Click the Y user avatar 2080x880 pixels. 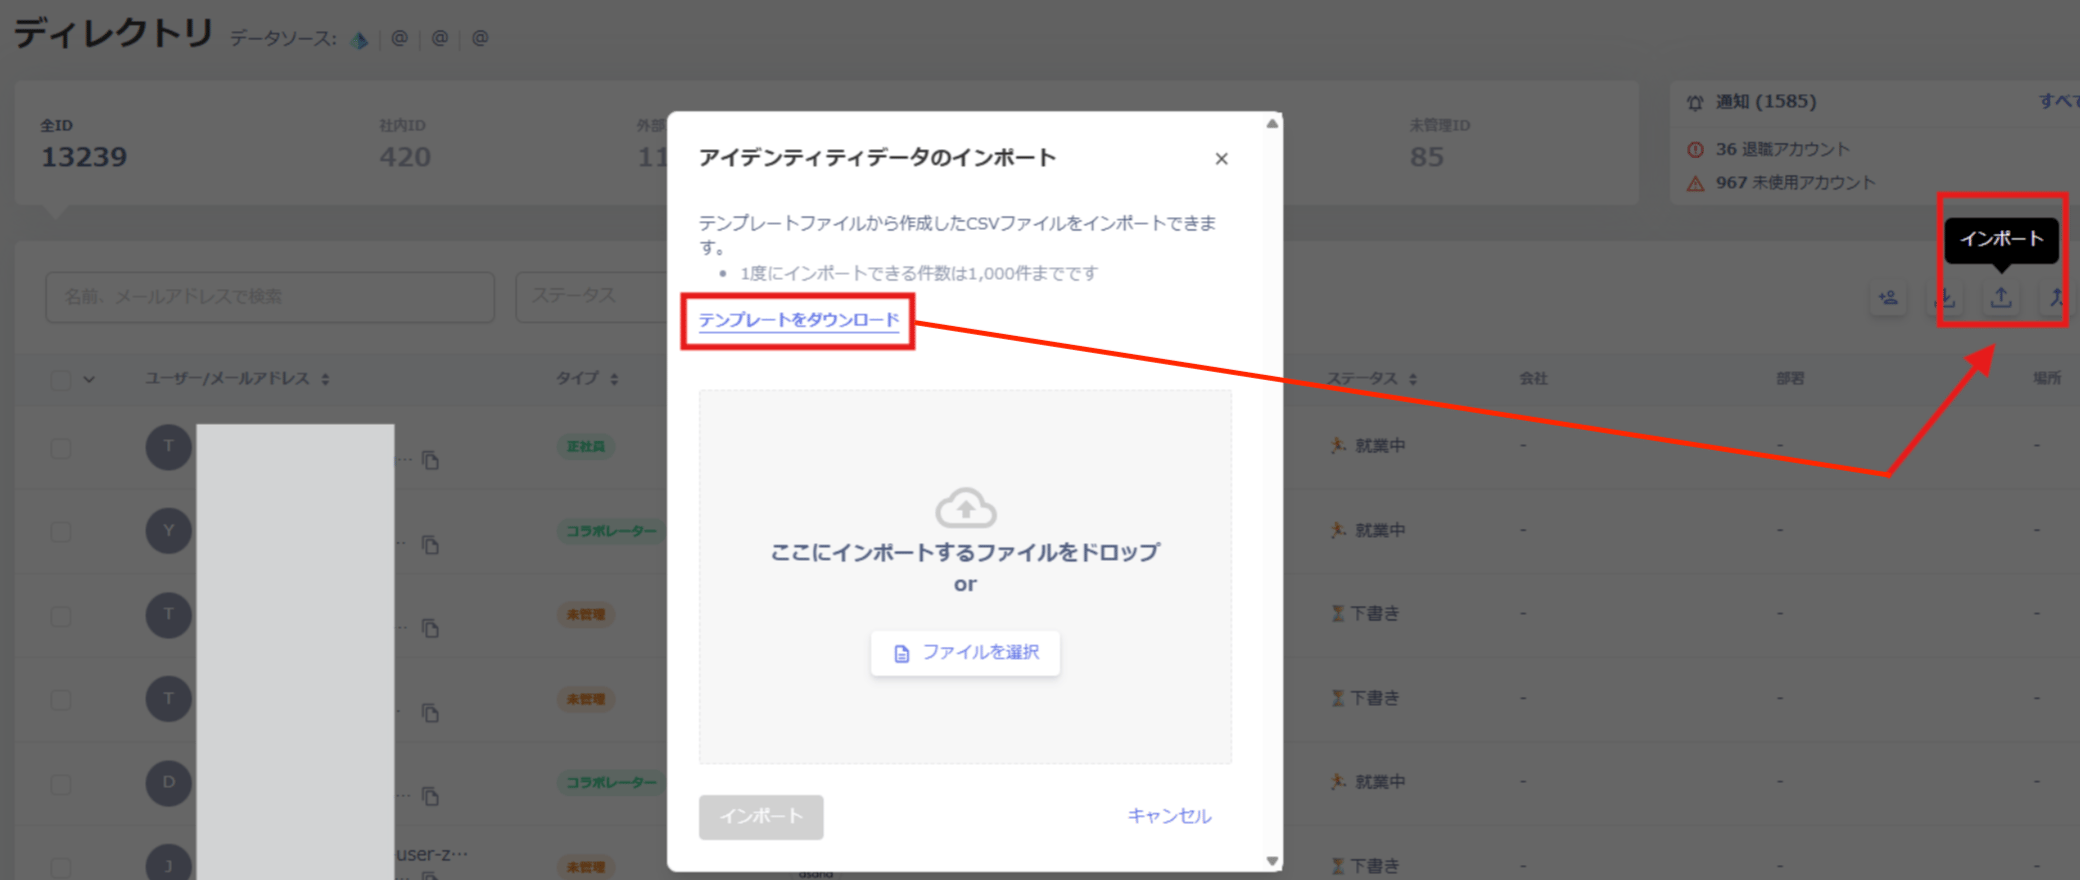pos(169,531)
